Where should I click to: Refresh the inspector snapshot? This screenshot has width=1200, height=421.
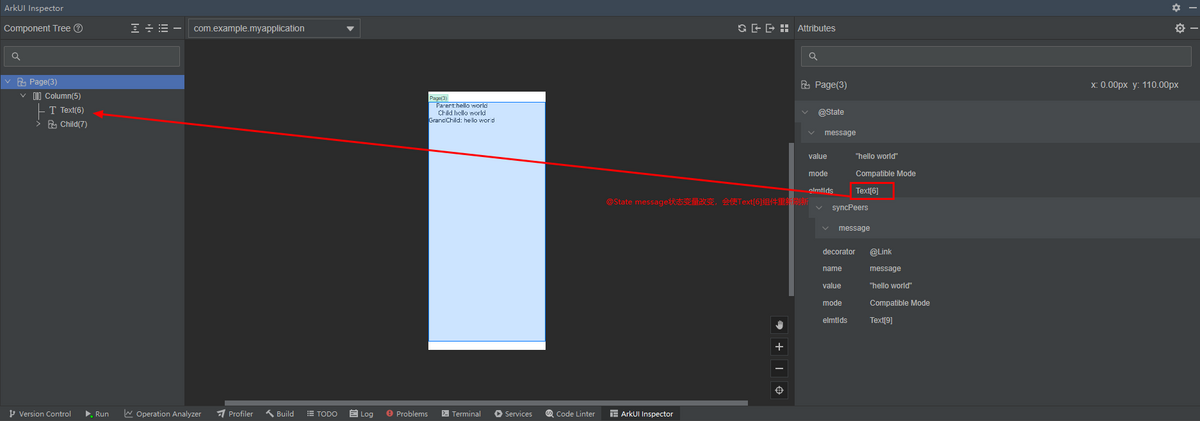[741, 28]
